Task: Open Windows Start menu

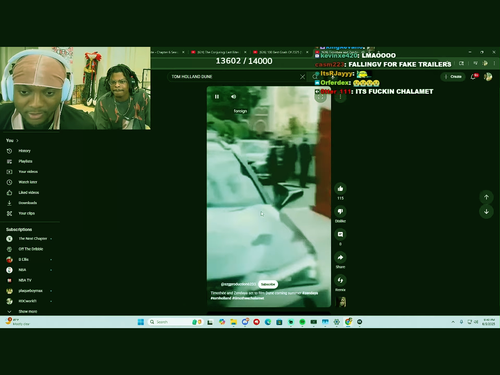Action: tap(141, 322)
